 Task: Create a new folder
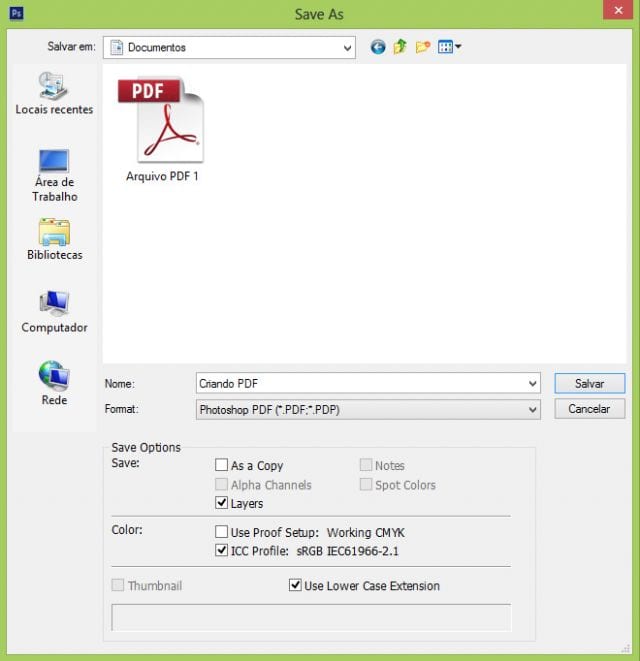click(422, 47)
